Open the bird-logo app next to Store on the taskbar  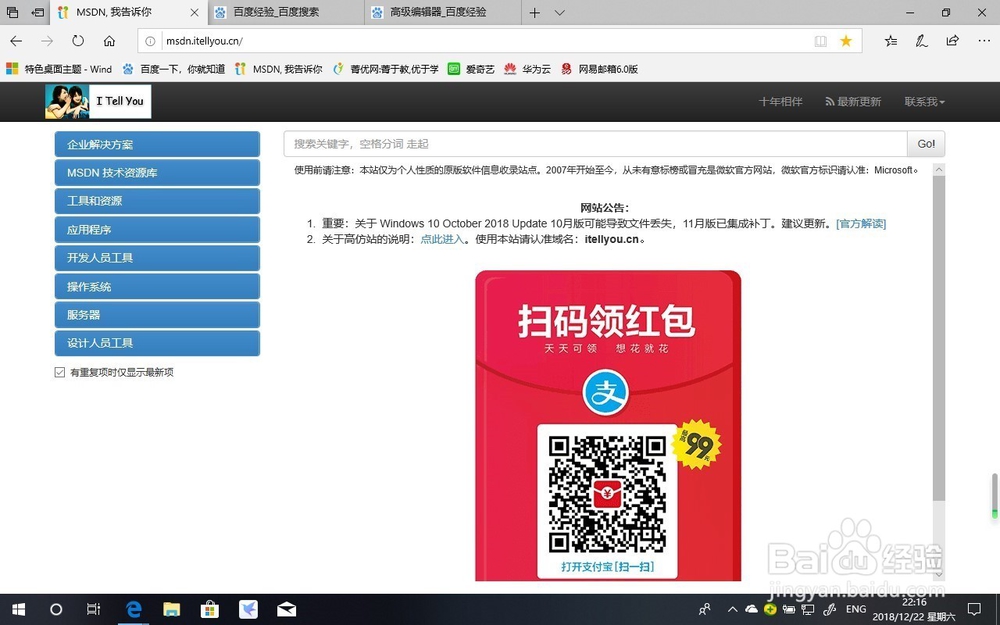click(248, 609)
